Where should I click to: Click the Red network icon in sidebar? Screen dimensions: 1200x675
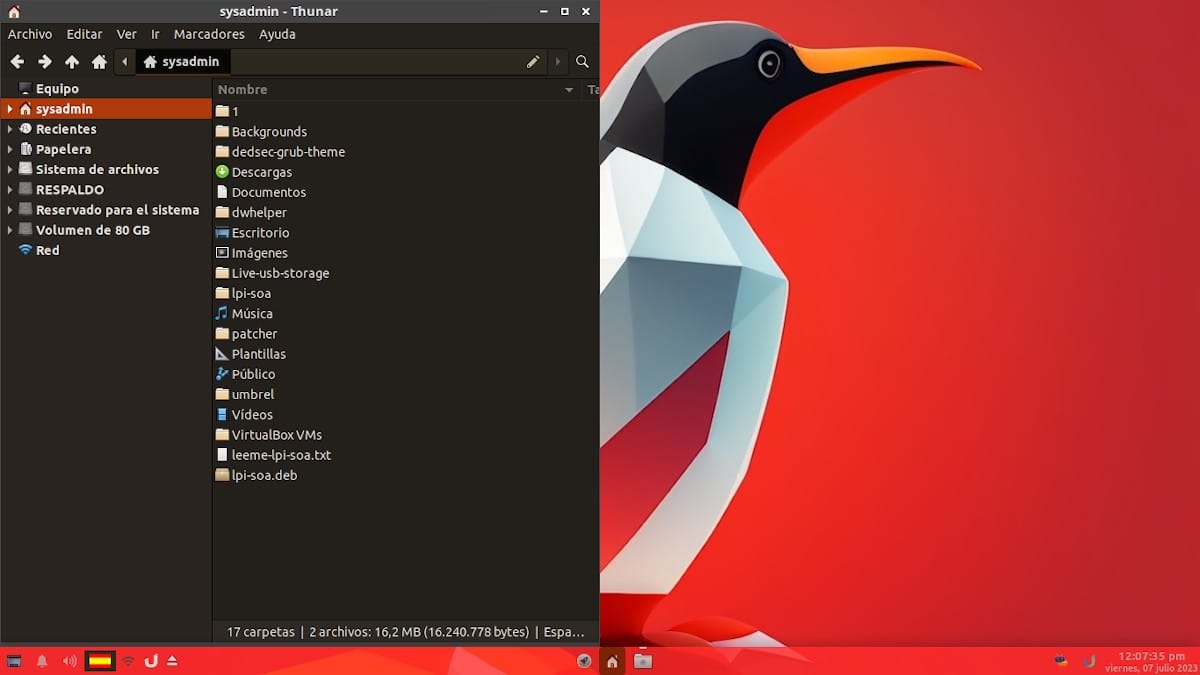(x=25, y=250)
